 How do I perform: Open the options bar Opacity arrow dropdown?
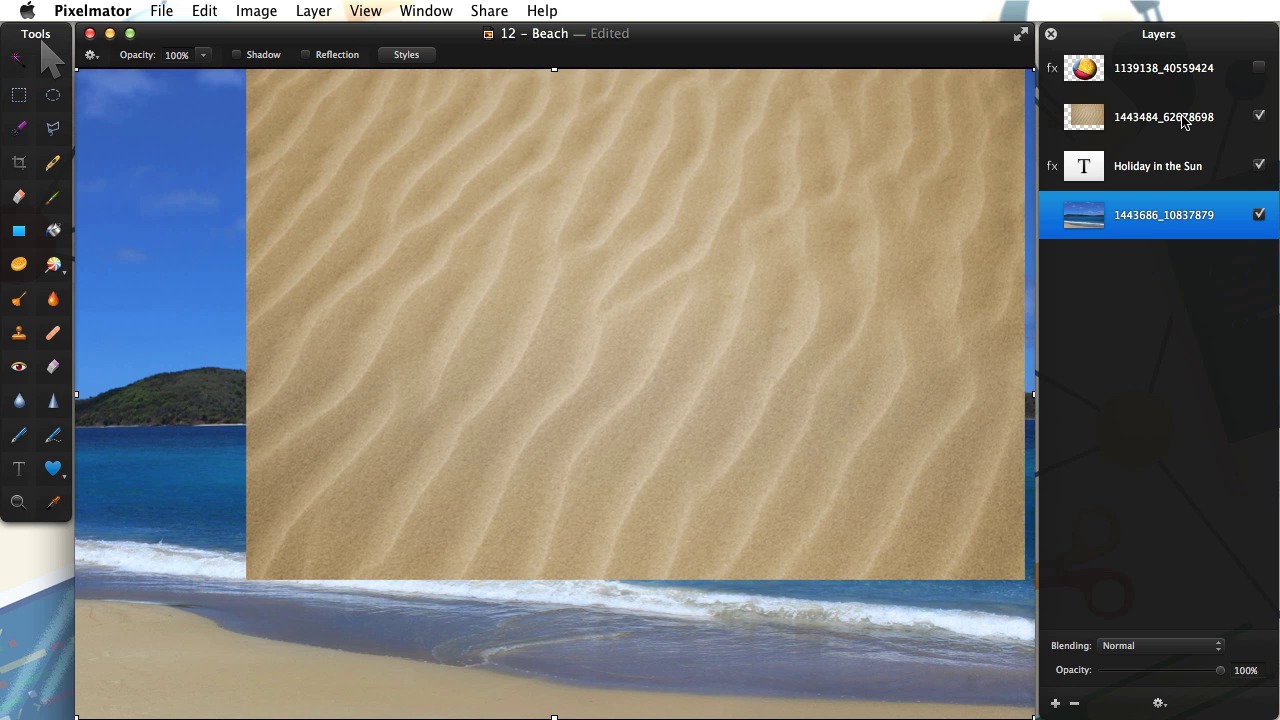(203, 55)
